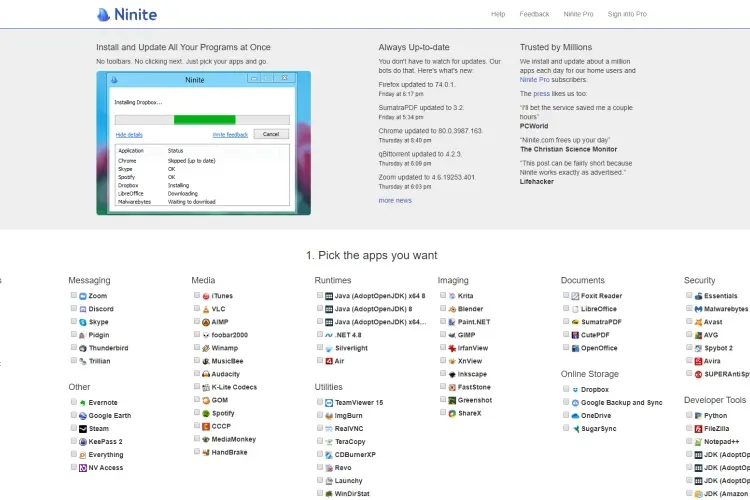Select the IrfanView label
Image resolution: width=750 pixels, height=500 pixels.
pyautogui.click(x=473, y=348)
